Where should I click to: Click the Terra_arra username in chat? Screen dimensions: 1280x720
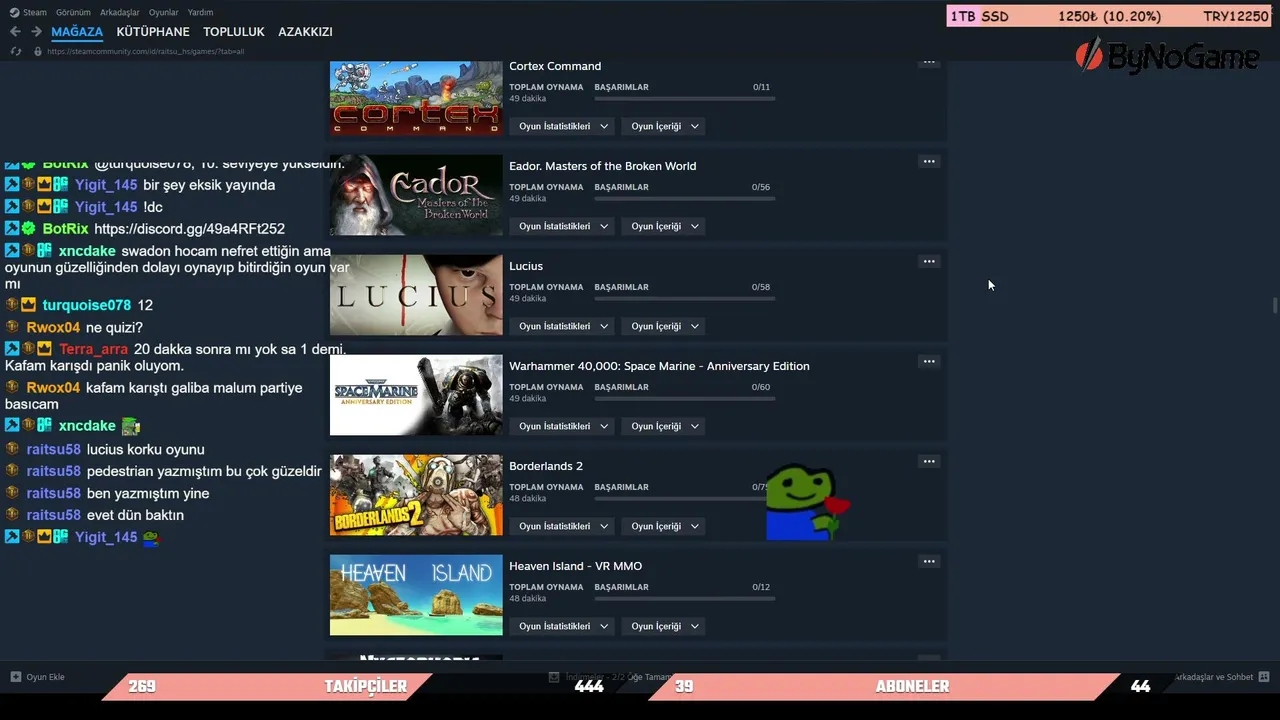pyautogui.click(x=94, y=349)
